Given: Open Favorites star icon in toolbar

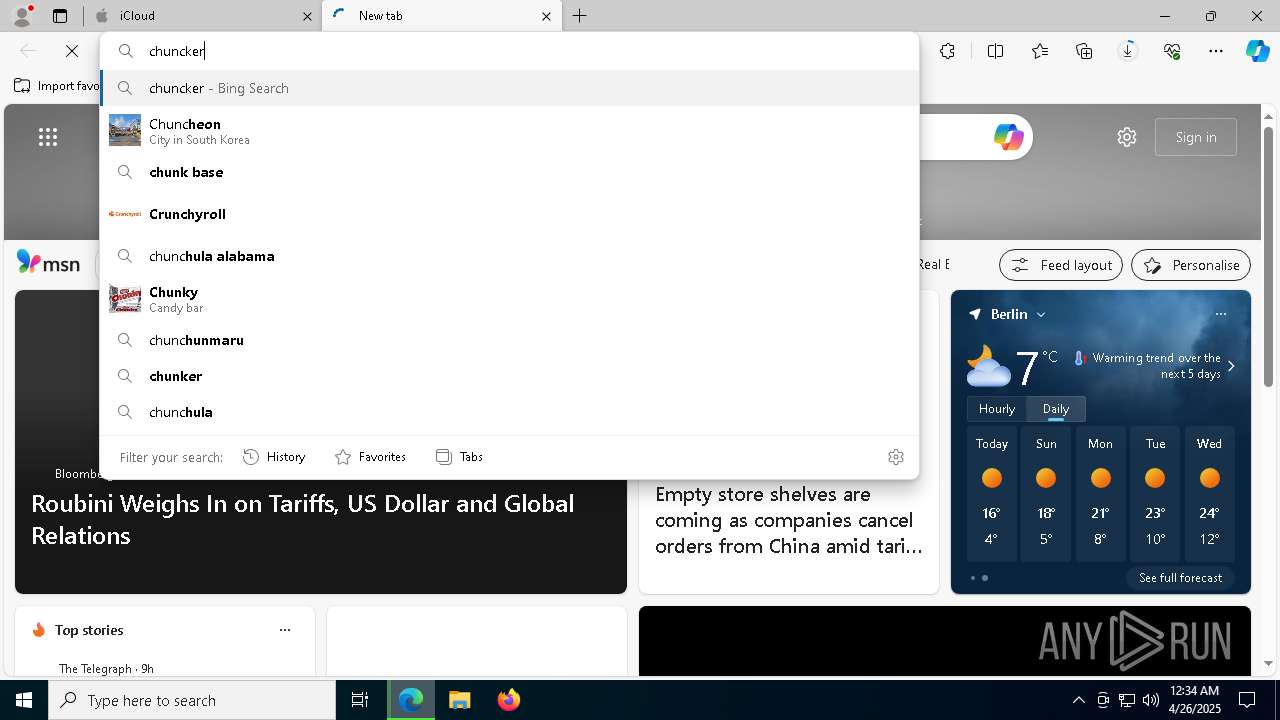Looking at the screenshot, I should 1040,51.
